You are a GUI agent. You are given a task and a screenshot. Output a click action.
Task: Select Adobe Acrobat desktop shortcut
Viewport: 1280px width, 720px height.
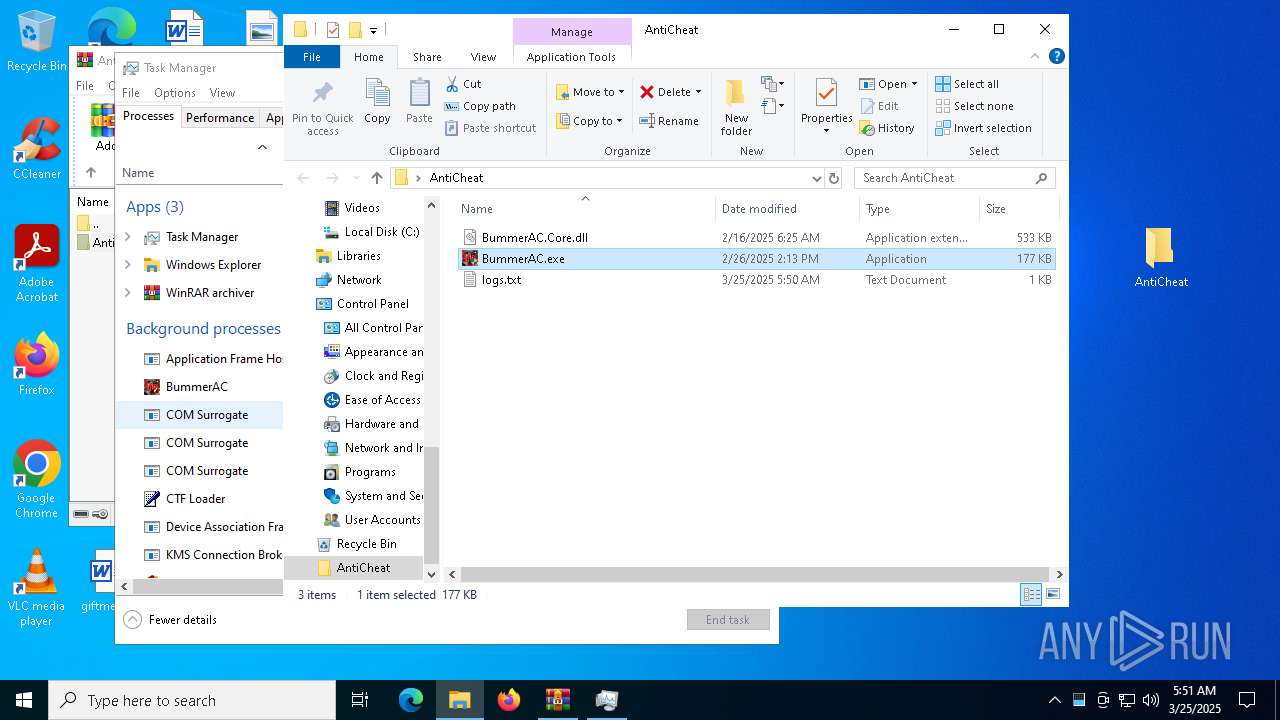tap(37, 264)
